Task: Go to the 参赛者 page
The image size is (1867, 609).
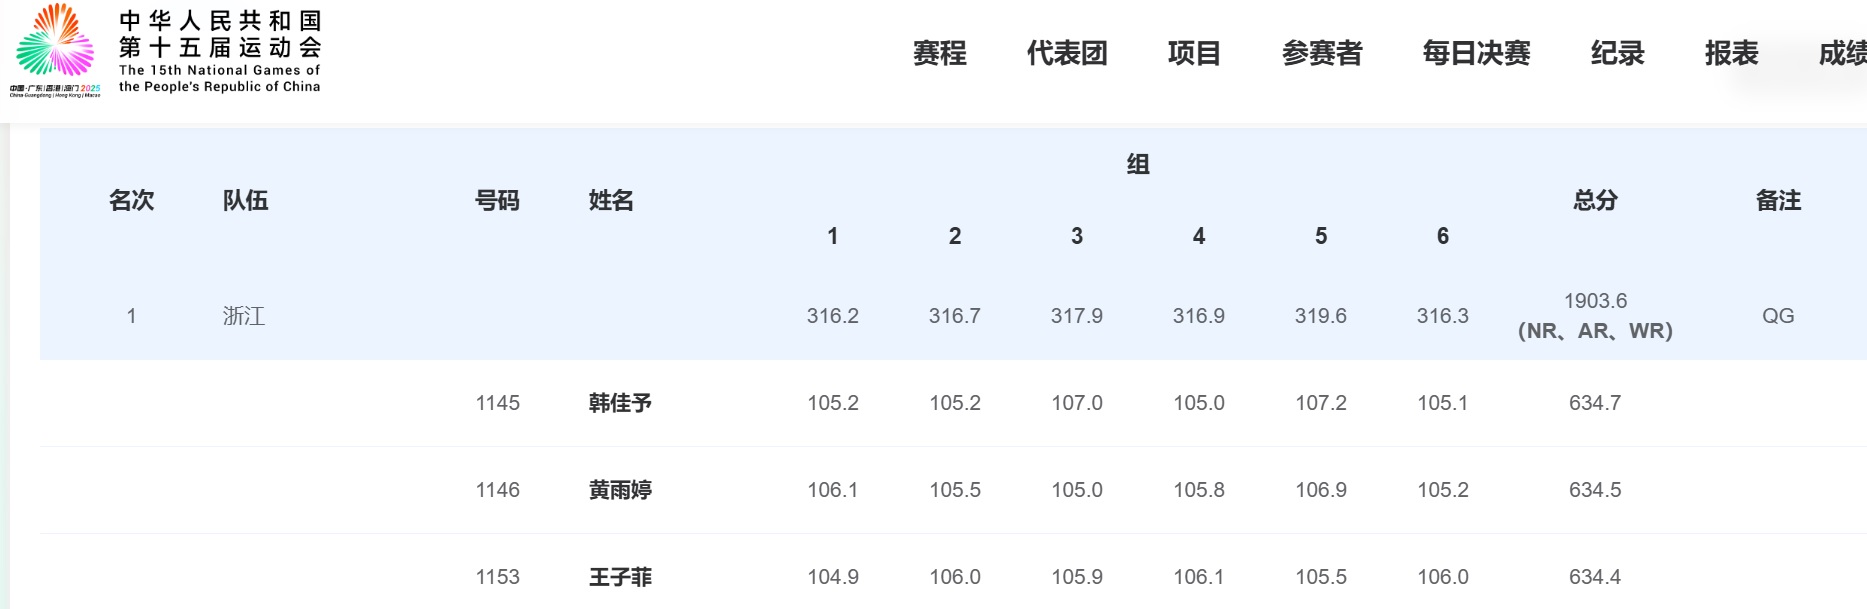Action: pos(1322,53)
